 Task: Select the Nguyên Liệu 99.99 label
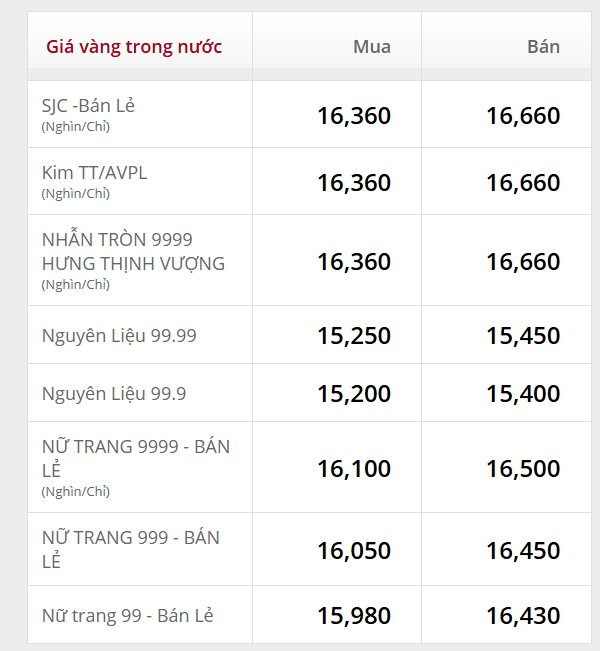tap(119, 335)
